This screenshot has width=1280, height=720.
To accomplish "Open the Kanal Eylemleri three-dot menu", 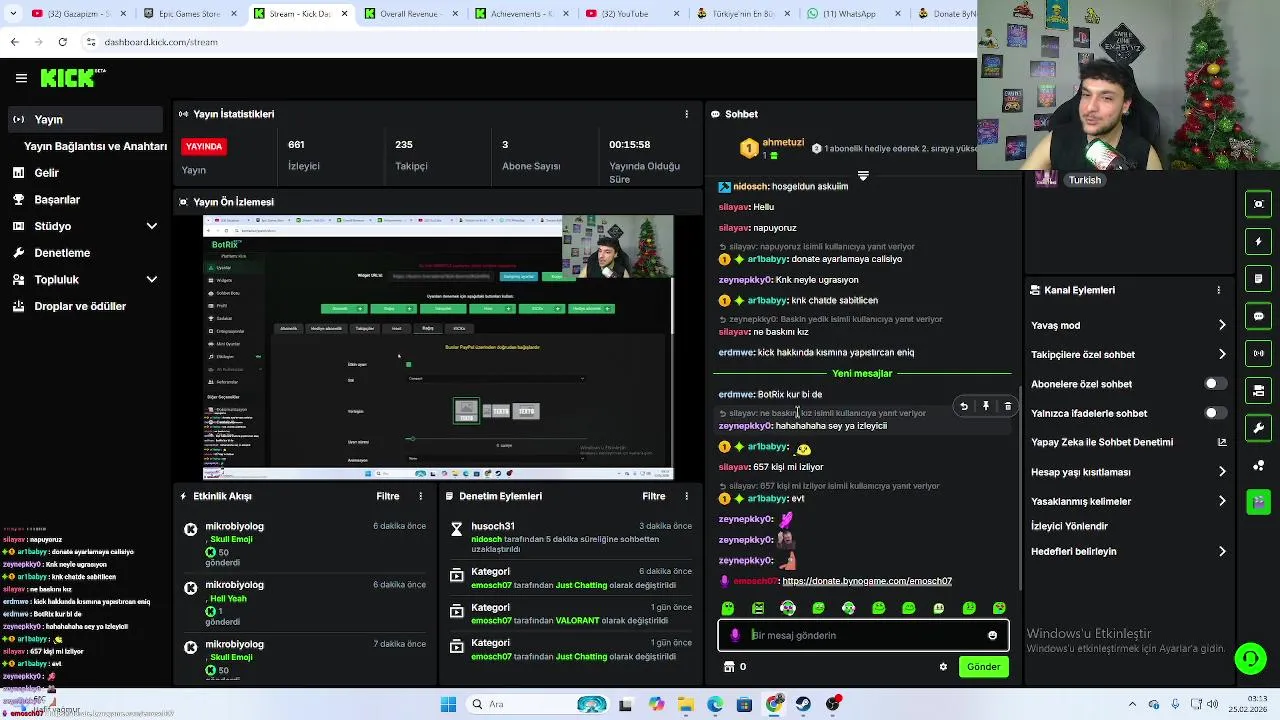I will 1218,290.
